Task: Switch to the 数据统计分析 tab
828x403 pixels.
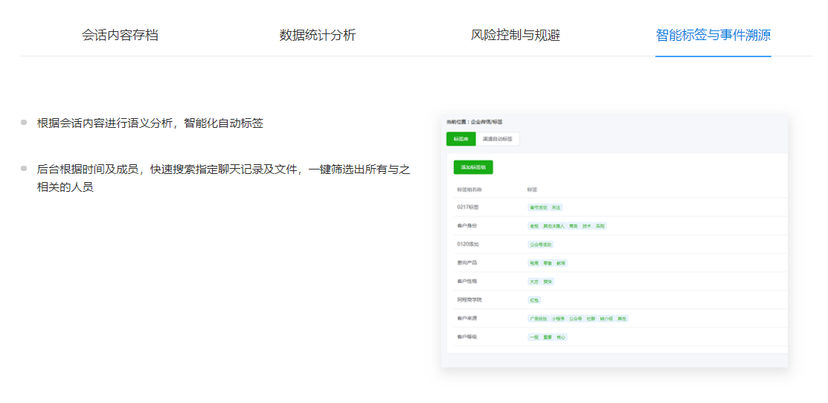Action: tap(317, 35)
